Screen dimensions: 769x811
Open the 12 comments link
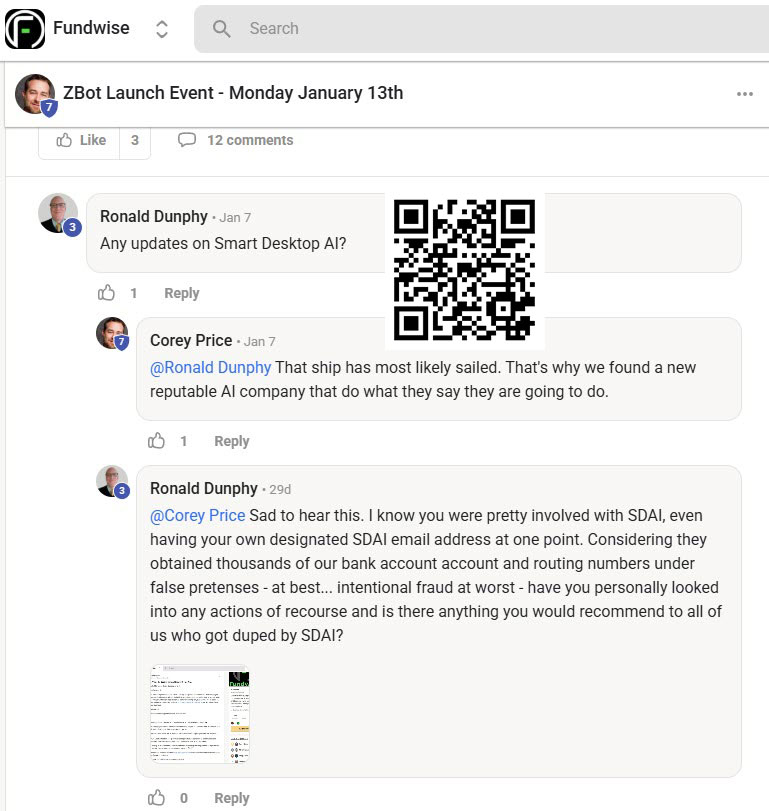click(x=250, y=140)
